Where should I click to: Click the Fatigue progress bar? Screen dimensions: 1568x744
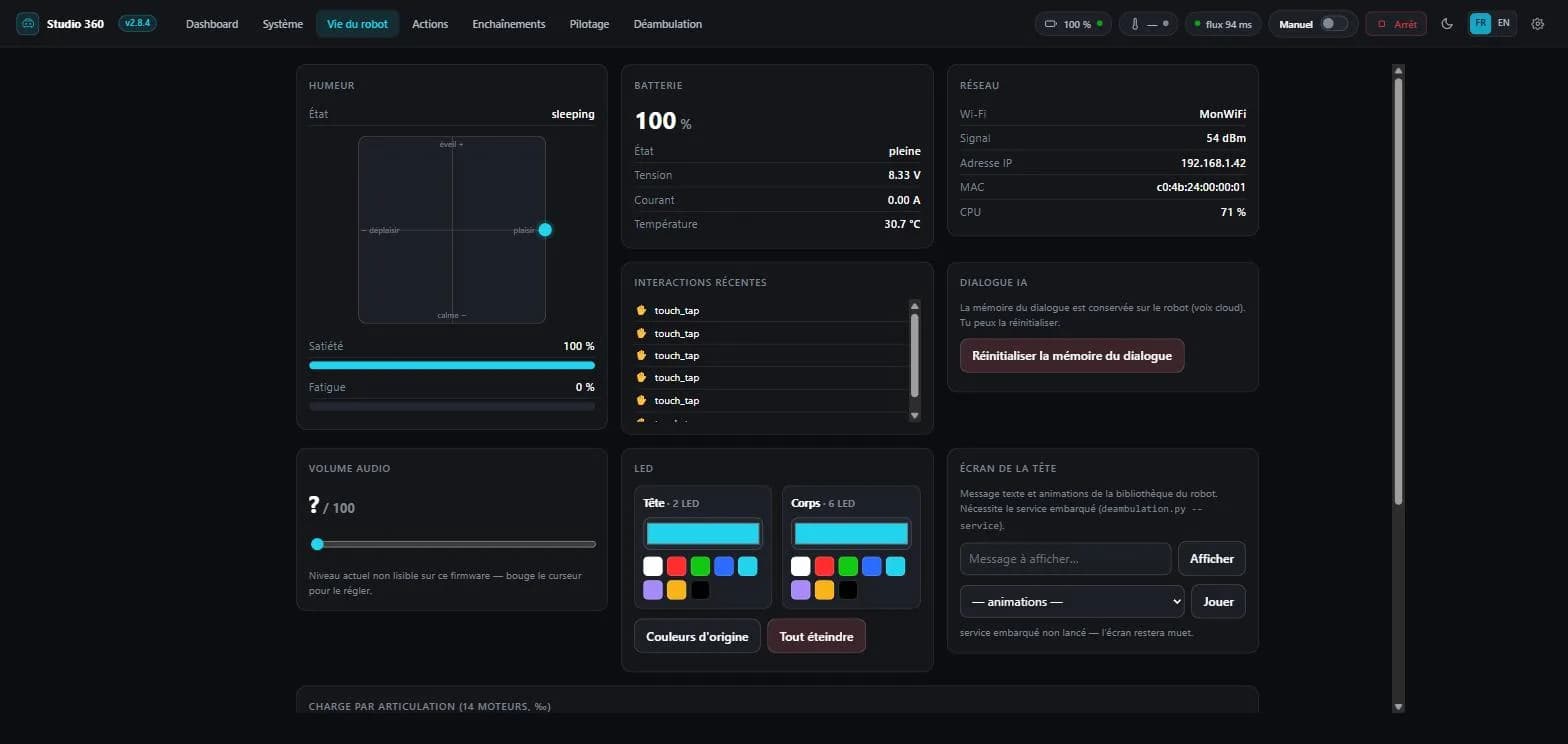tap(452, 406)
